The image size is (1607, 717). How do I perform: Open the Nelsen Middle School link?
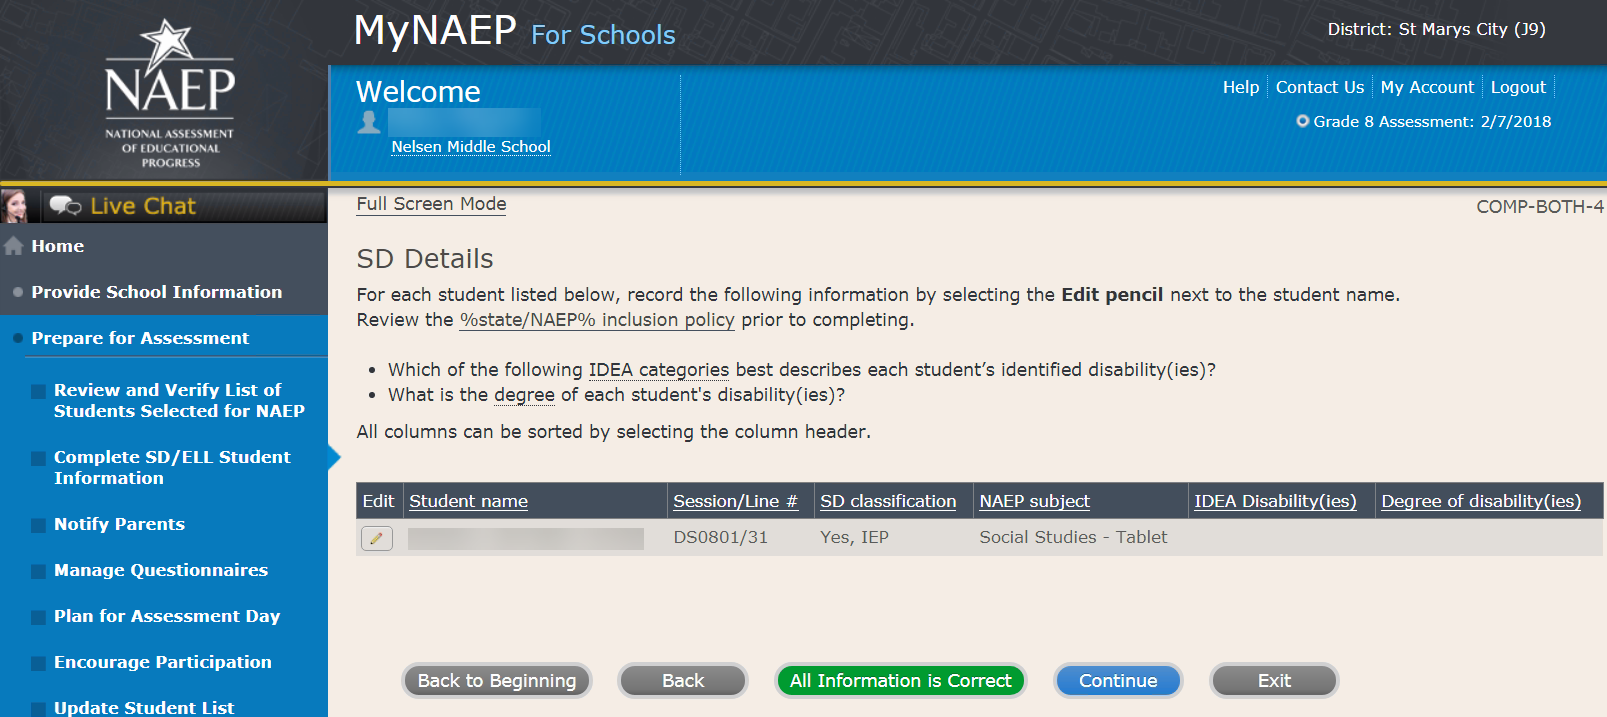pyautogui.click(x=471, y=147)
